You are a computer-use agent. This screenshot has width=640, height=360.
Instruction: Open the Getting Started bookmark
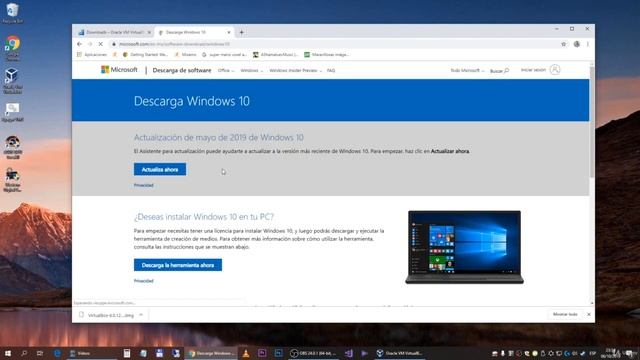tap(146, 54)
